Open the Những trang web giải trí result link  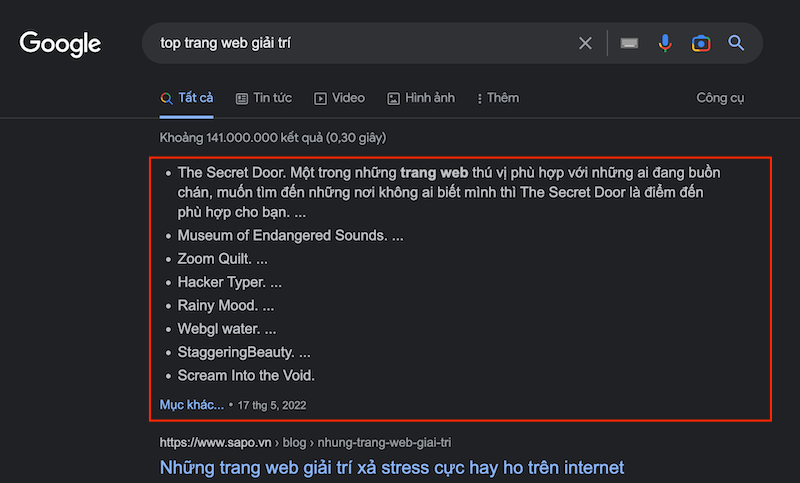391,468
